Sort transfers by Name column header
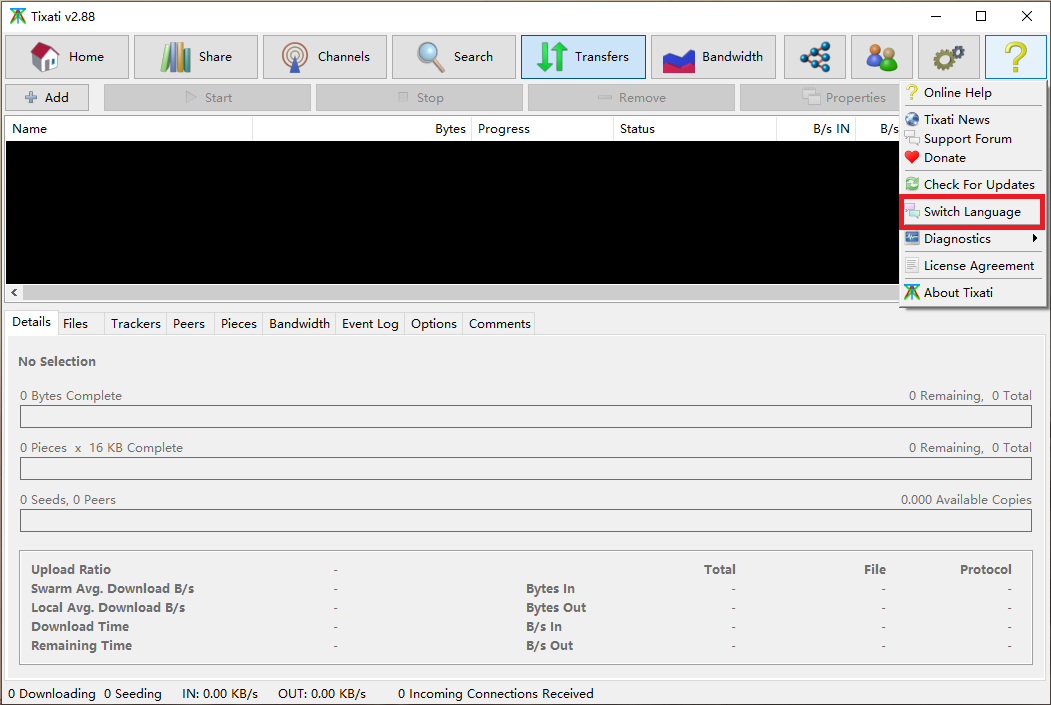The height and width of the screenshot is (705, 1051). [128, 129]
